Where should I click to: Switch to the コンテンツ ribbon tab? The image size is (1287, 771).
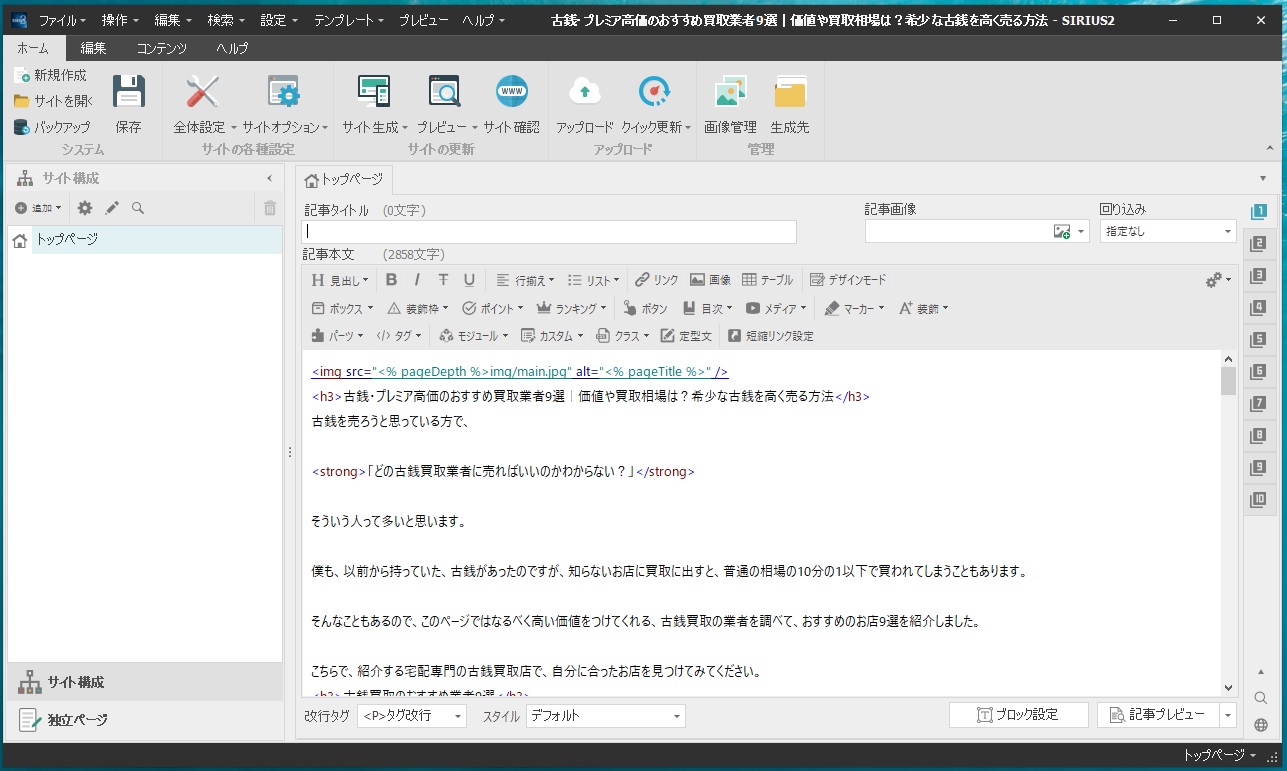coord(162,48)
